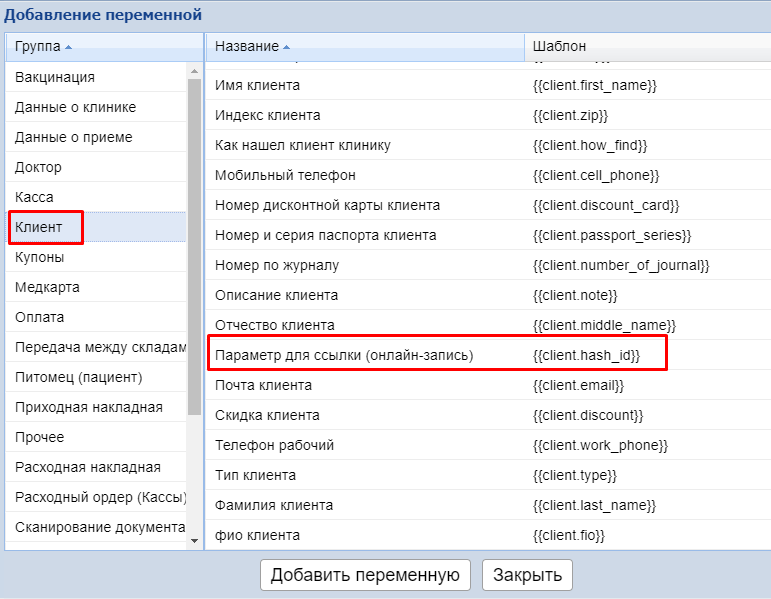
Task: Select the Вакцинация group
Action: (x=55, y=77)
